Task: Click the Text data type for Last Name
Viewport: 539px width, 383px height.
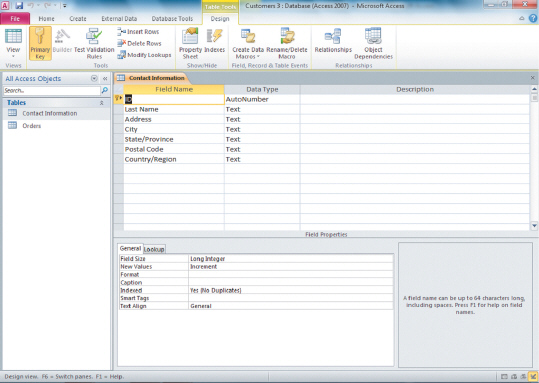Action: pyautogui.click(x=262, y=109)
